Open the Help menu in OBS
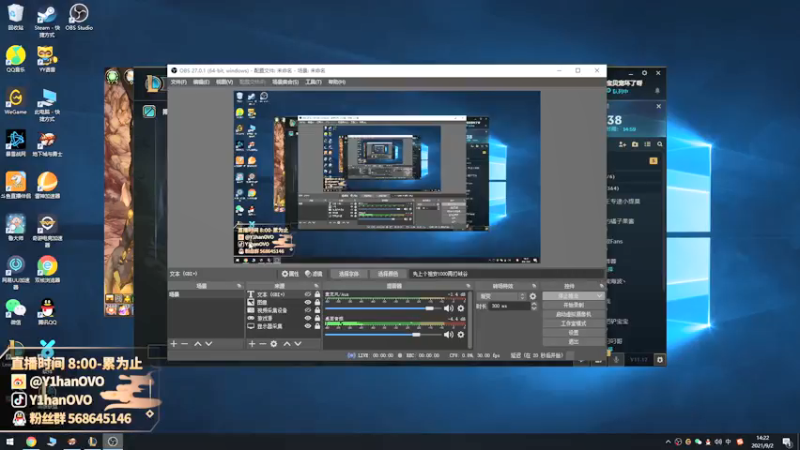The height and width of the screenshot is (450, 800). (x=337, y=82)
